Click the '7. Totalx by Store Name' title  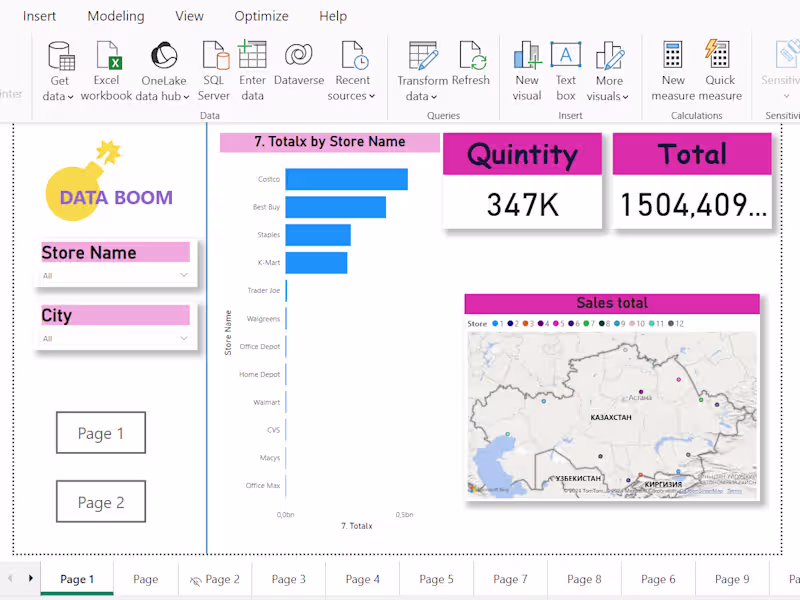click(x=330, y=142)
